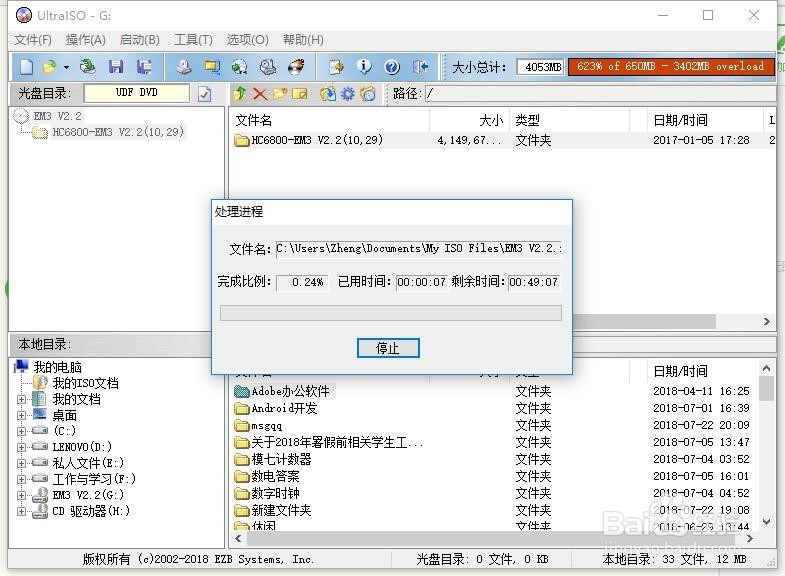Click the red X Delete icon
785x576 pixels.
tap(259, 94)
